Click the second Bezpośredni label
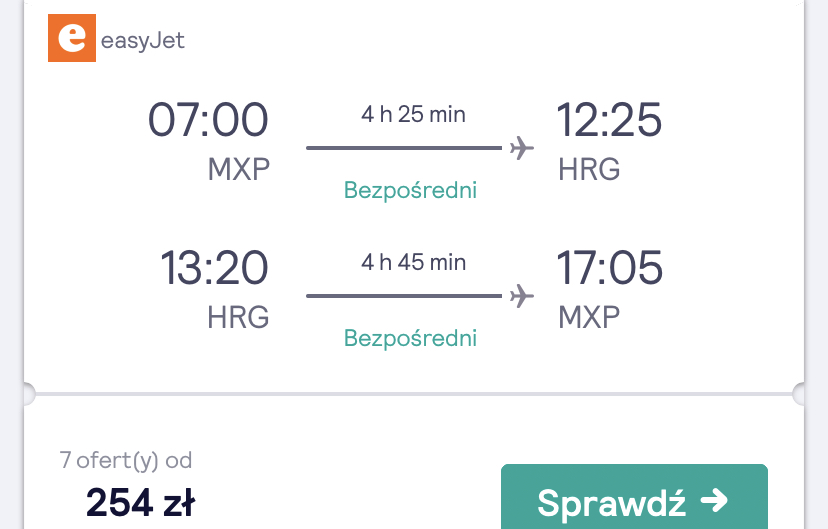The height and width of the screenshot is (529, 828). click(410, 338)
